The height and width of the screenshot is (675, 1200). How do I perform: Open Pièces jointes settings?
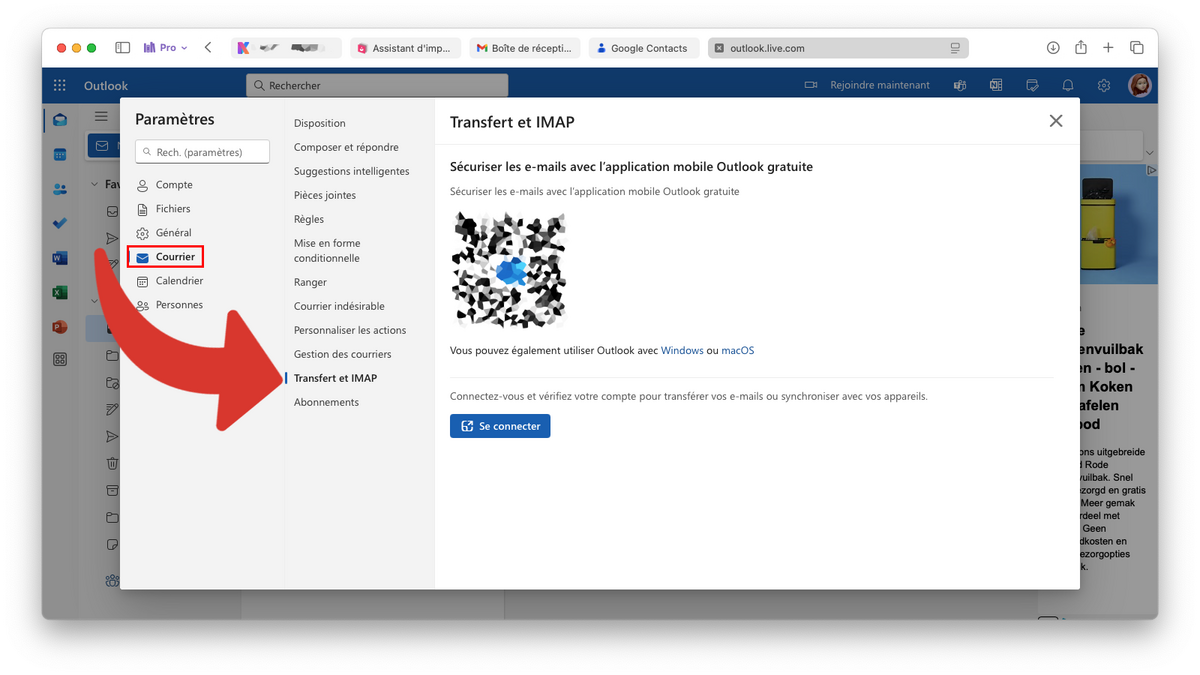coord(325,195)
